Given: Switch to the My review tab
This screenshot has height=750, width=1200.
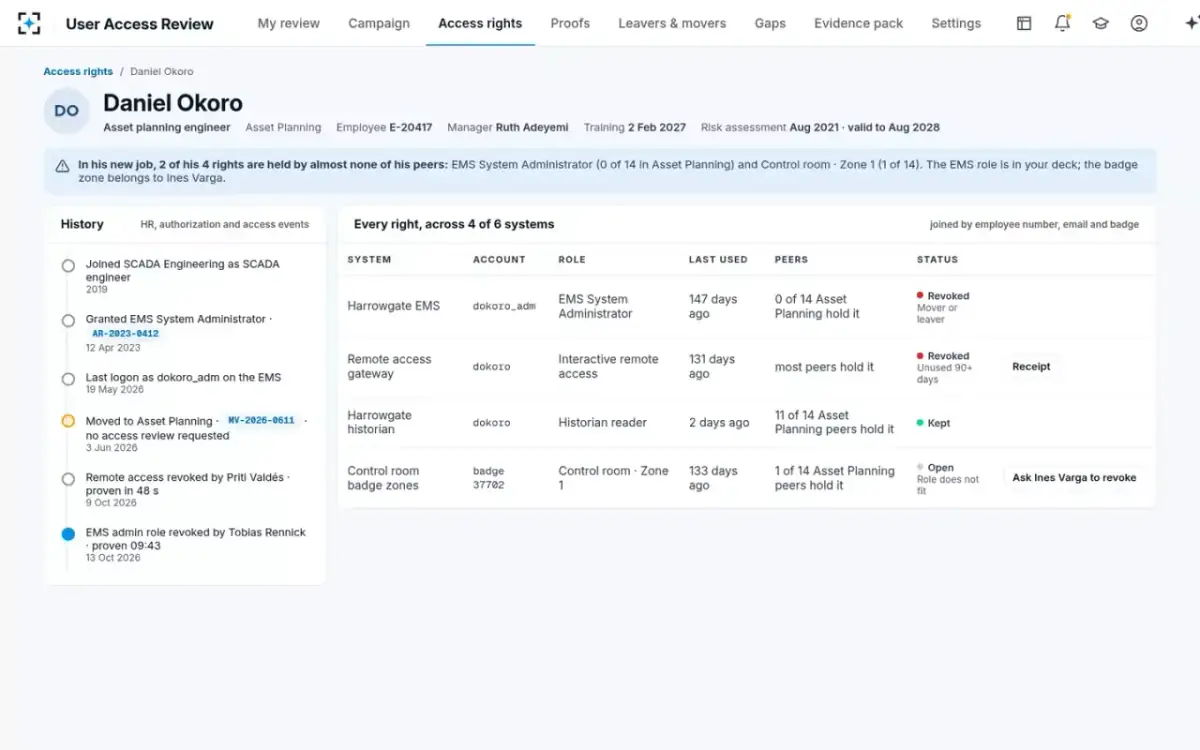Looking at the screenshot, I should pos(289,23).
